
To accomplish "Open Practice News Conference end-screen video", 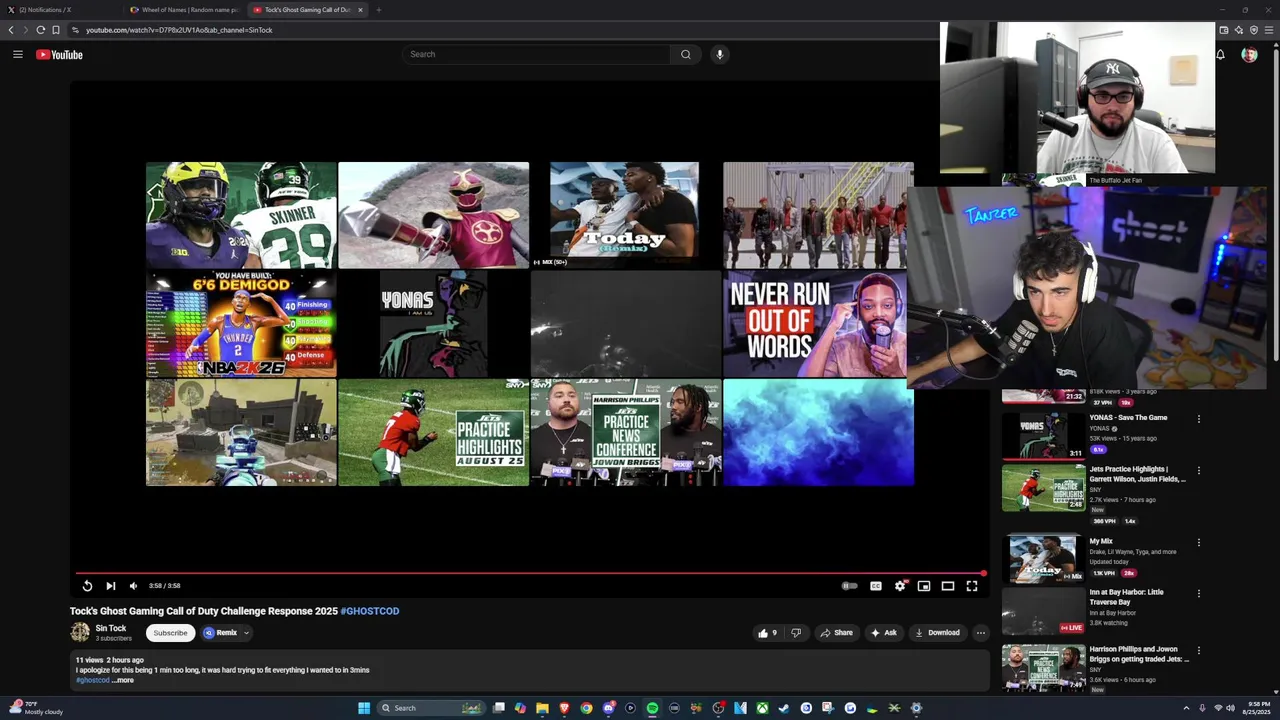I will tap(626, 432).
